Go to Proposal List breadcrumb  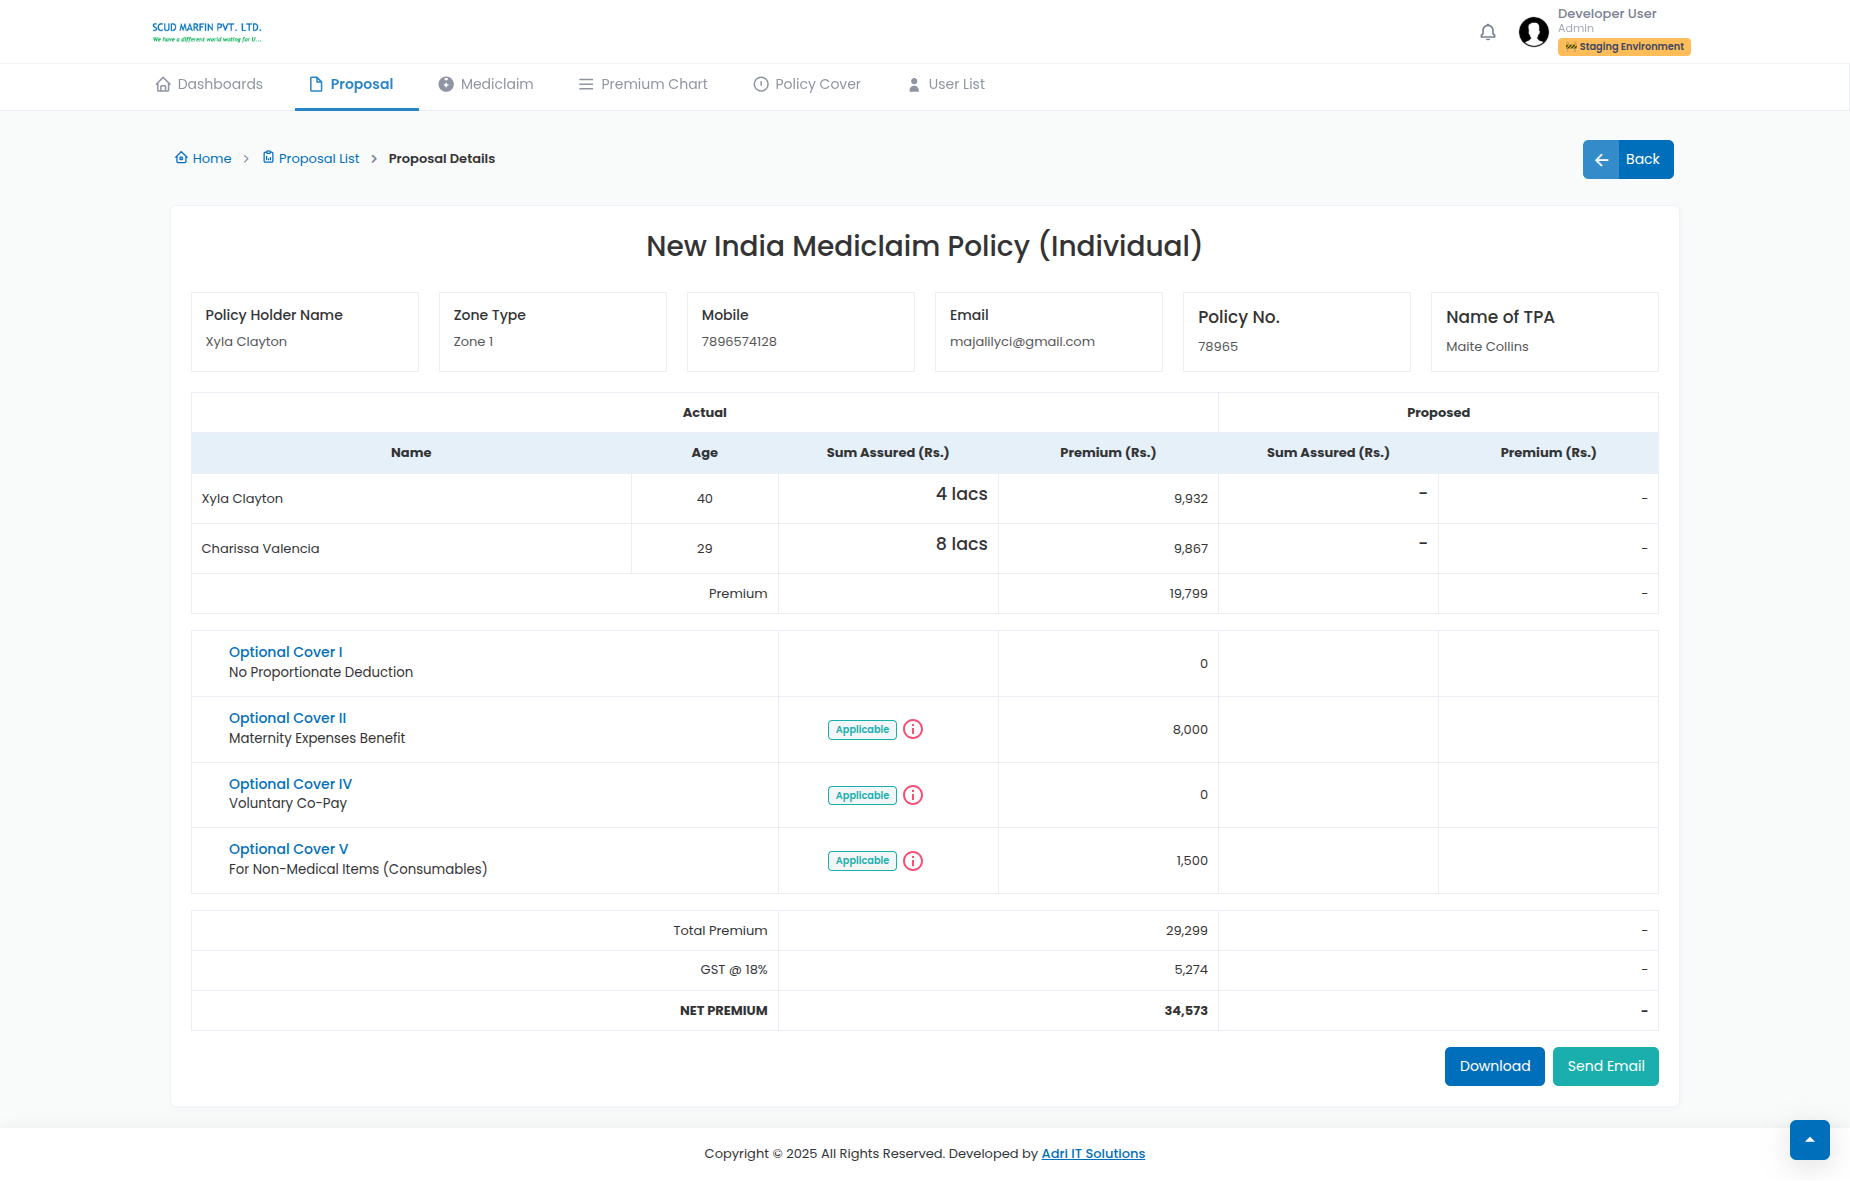tap(311, 158)
